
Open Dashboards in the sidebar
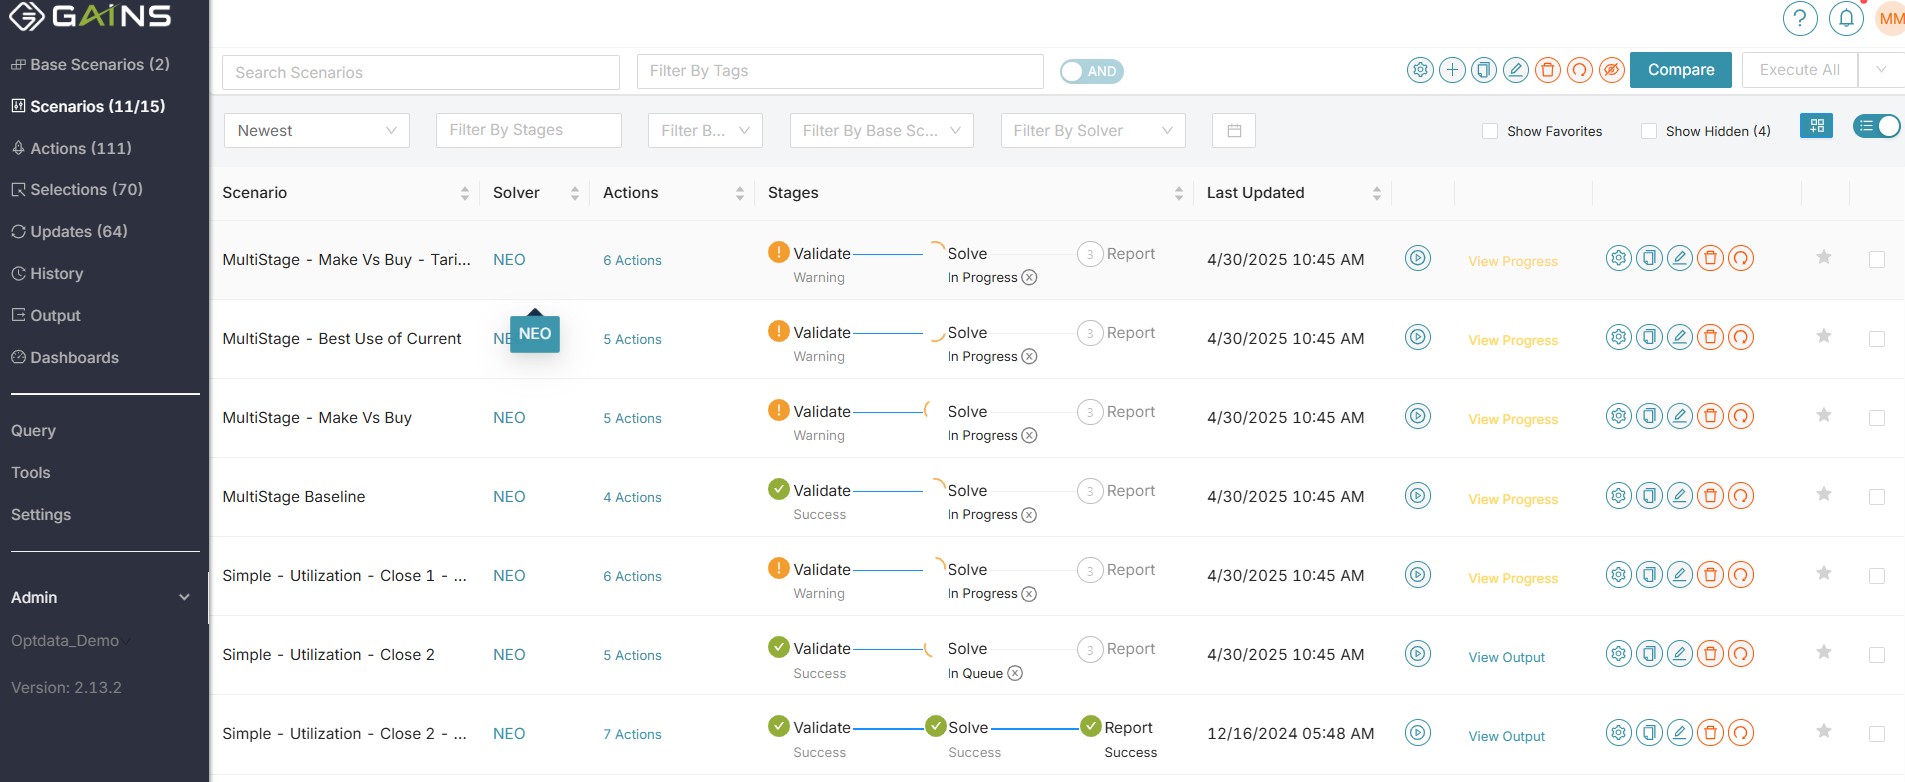[x=74, y=358]
